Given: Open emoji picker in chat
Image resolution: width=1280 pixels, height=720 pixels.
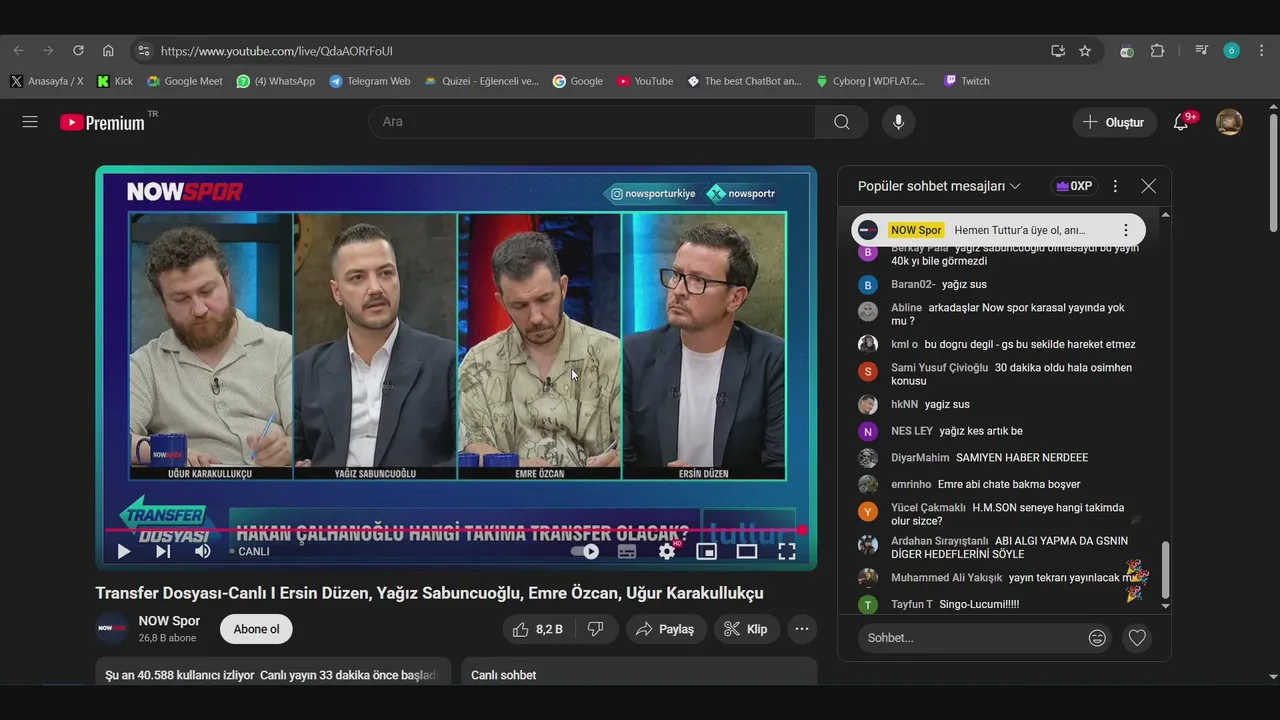Looking at the screenshot, I should tap(1097, 638).
